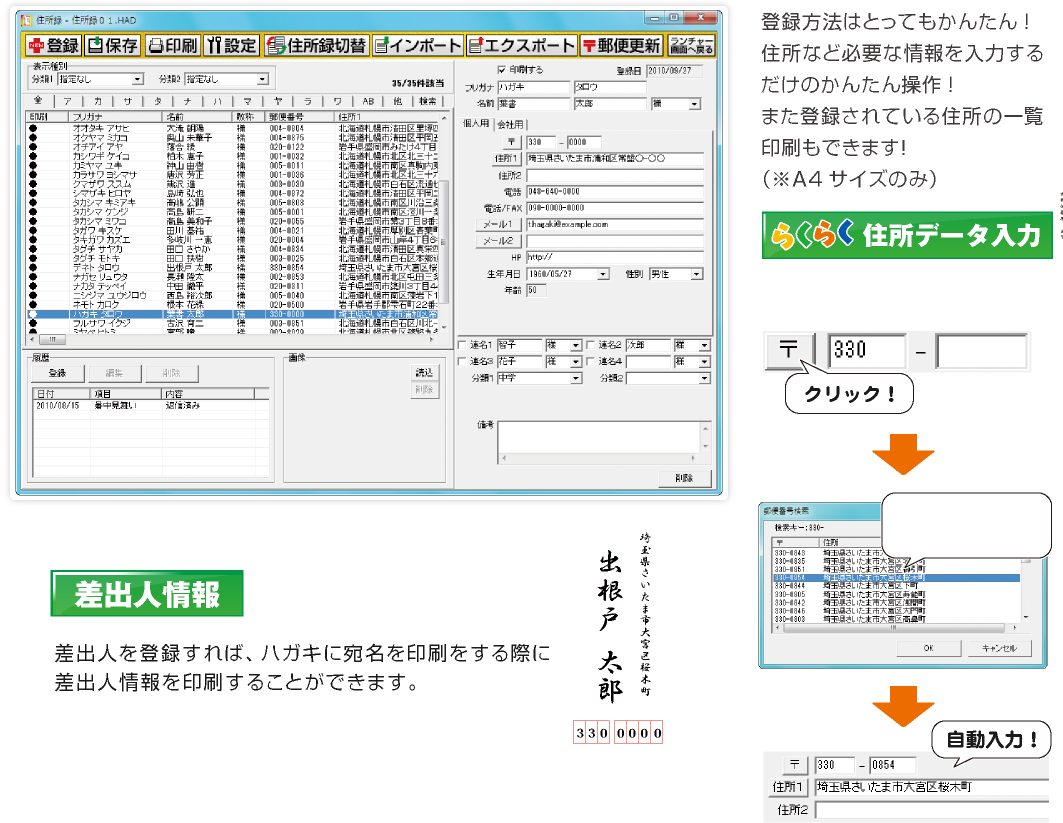The height and width of the screenshot is (823, 1063).
Task: Enable the 連名1 checkbox
Action: point(462,345)
